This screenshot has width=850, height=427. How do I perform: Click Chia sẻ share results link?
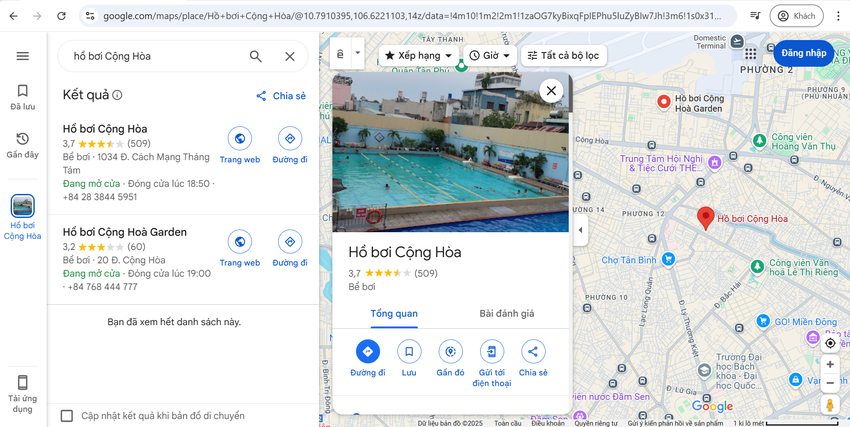(x=281, y=96)
